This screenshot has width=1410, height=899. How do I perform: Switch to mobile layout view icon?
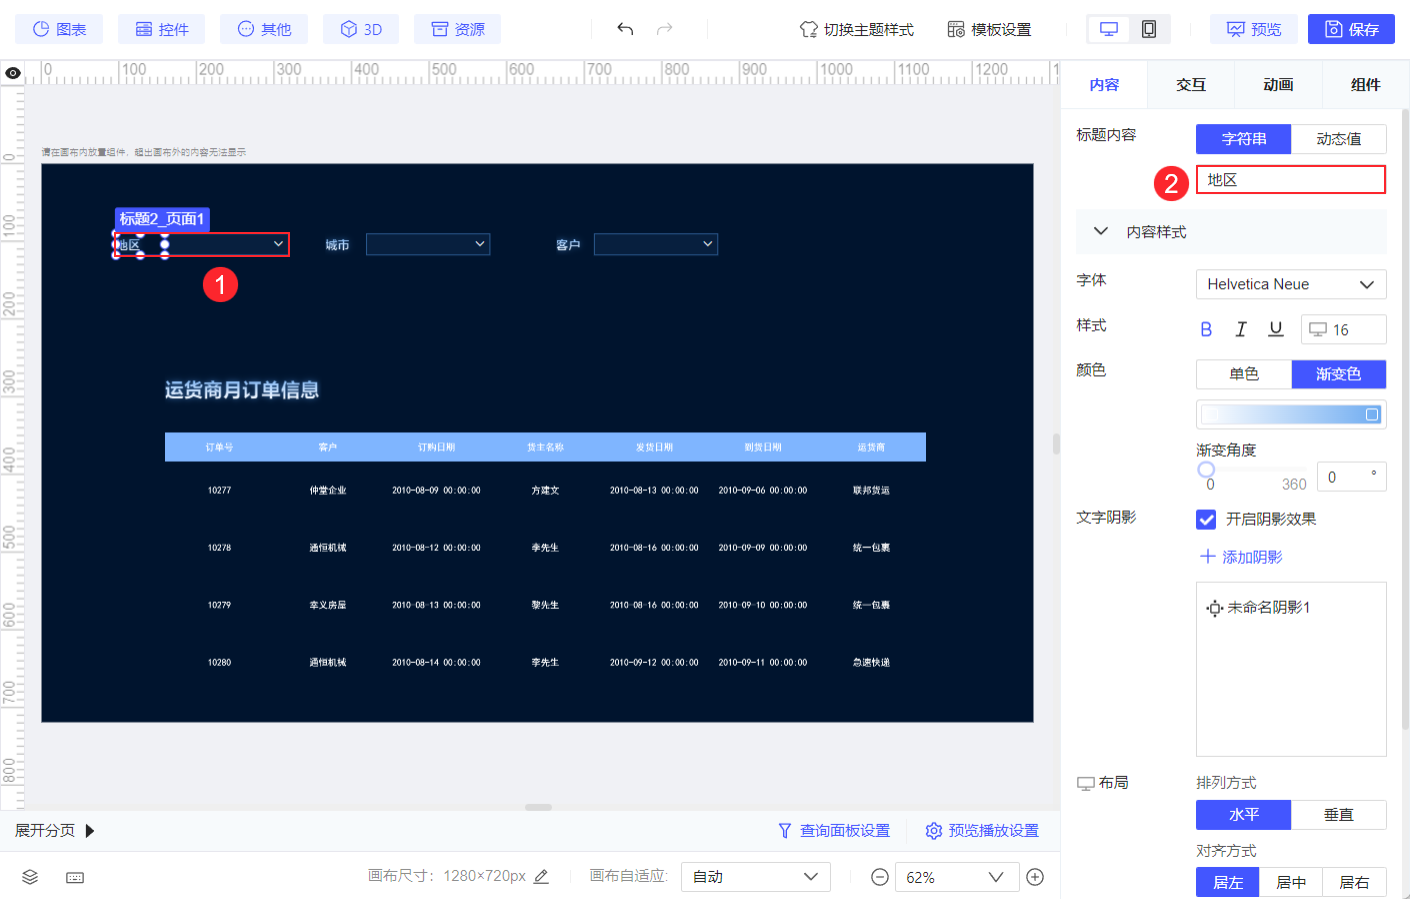click(1149, 29)
